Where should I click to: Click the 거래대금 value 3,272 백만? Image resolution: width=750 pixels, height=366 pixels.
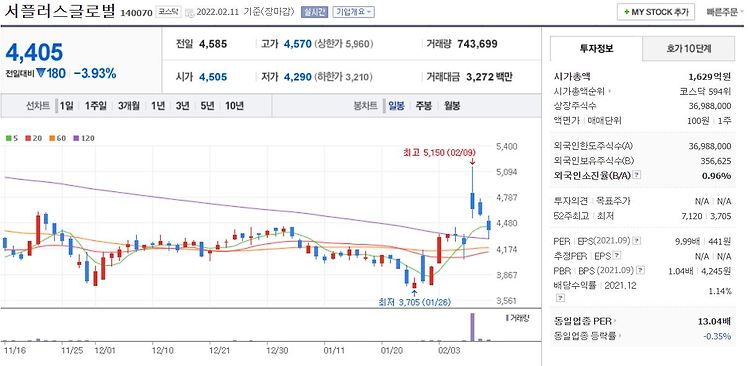[489, 77]
